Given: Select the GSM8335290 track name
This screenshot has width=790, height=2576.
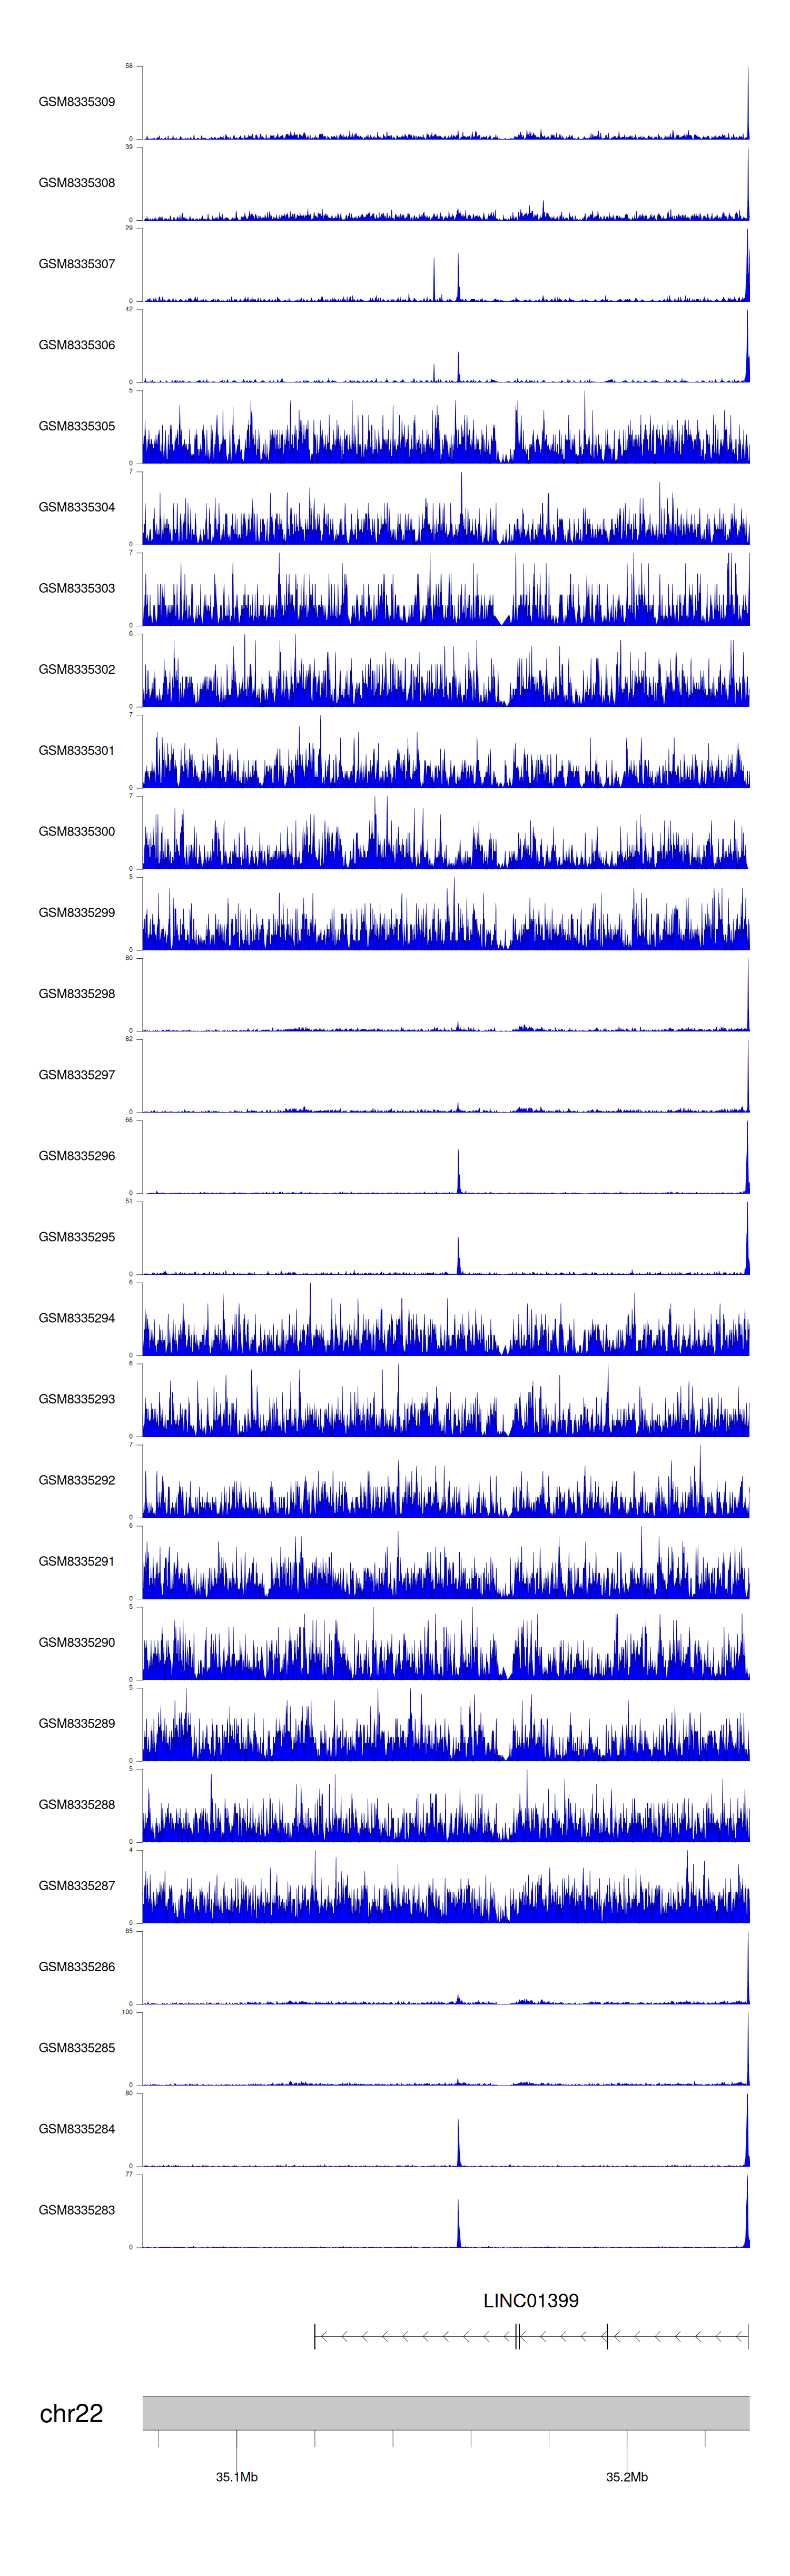Looking at the screenshot, I should click(x=76, y=1642).
